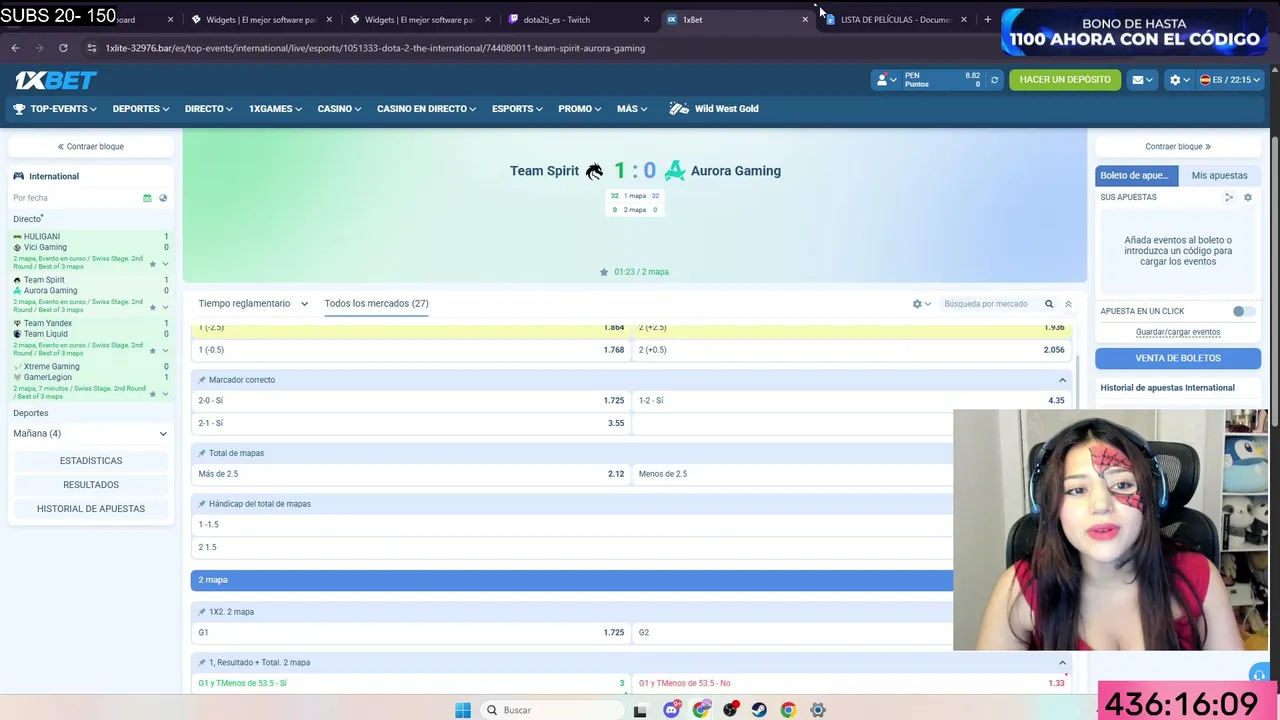Open Wild West Gold promotion
Image resolution: width=1280 pixels, height=720 pixels.
[714, 109]
